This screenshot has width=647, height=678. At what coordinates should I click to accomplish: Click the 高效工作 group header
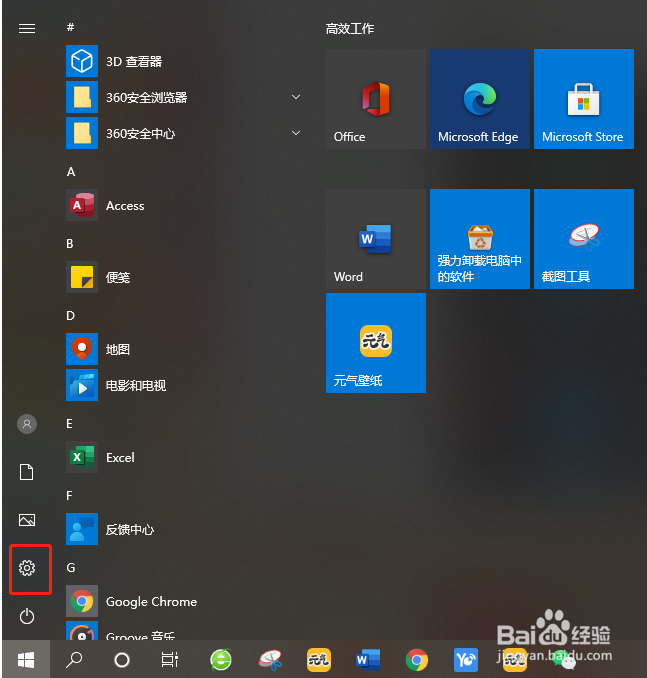click(350, 29)
